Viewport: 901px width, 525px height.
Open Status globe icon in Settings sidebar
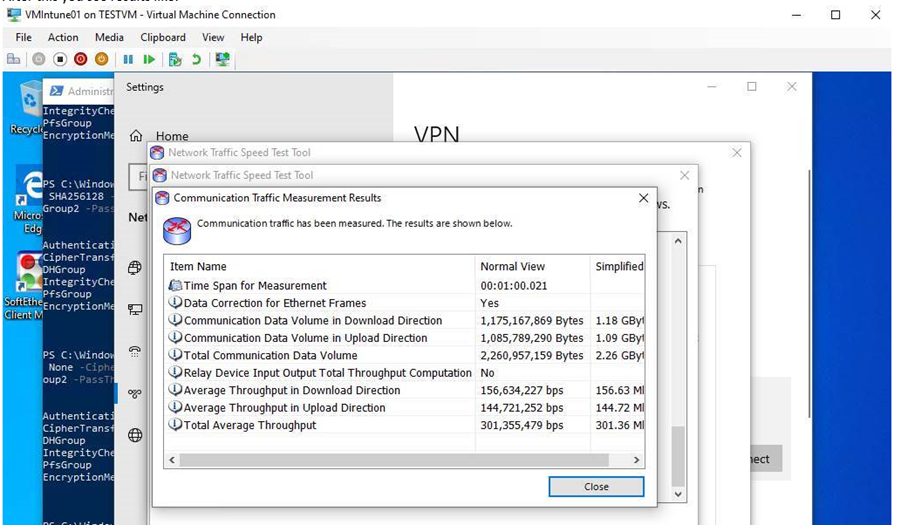tap(135, 268)
